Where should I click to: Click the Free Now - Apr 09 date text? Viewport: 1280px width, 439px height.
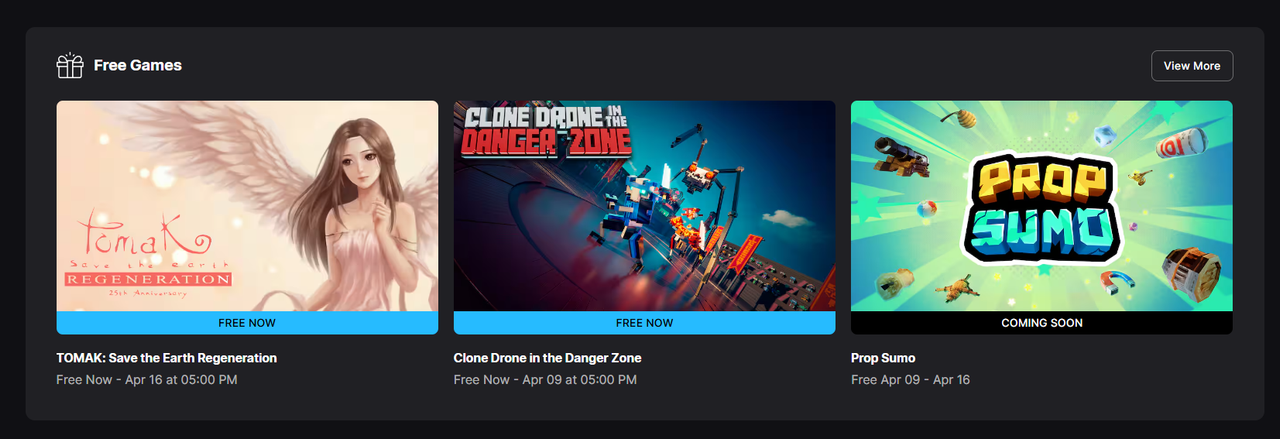545,380
